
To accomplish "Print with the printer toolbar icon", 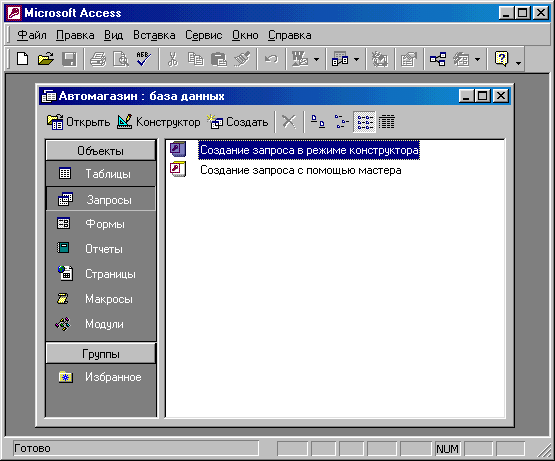I will 98,59.
